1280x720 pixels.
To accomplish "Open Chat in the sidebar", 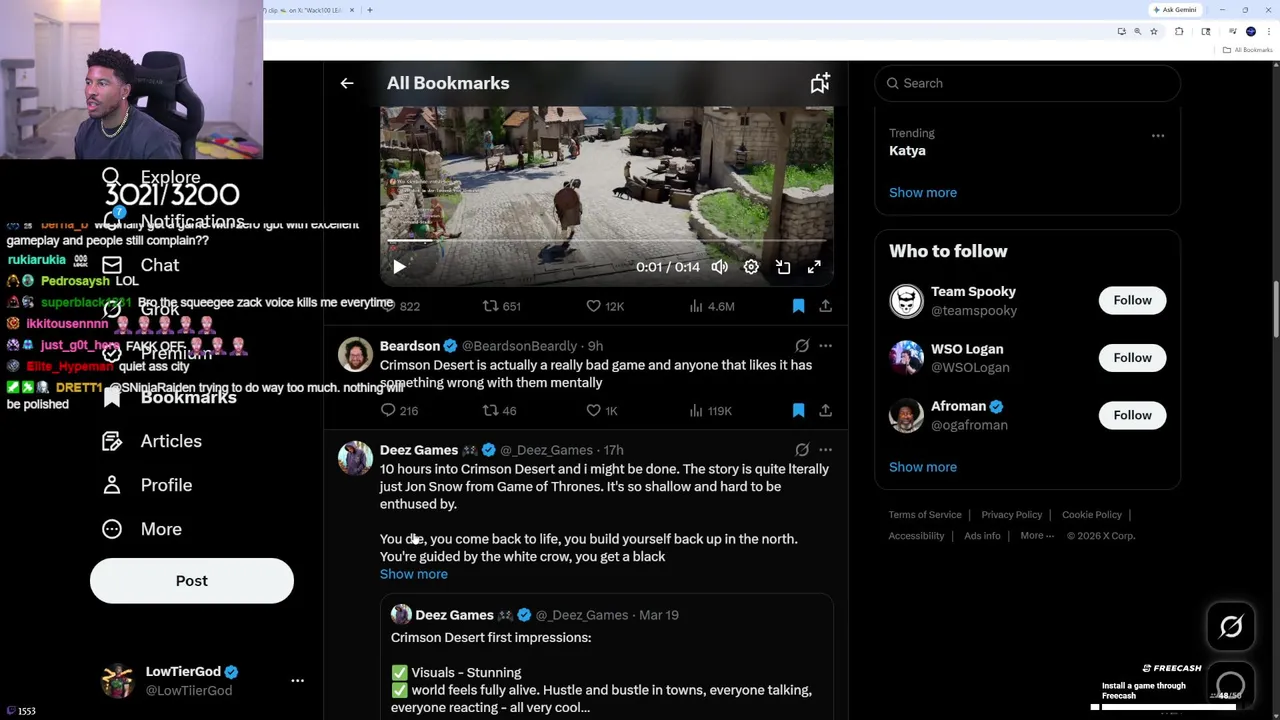I will 141,265.
